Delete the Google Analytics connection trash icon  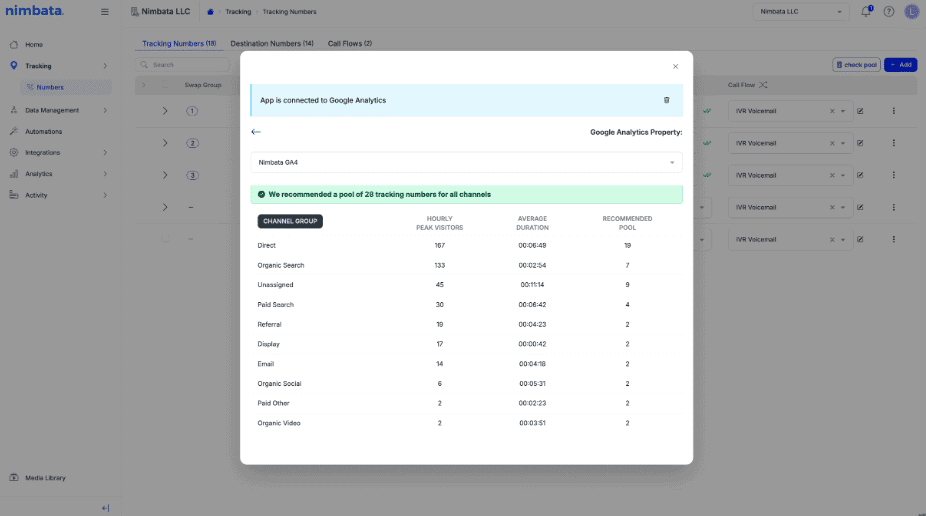click(666, 100)
